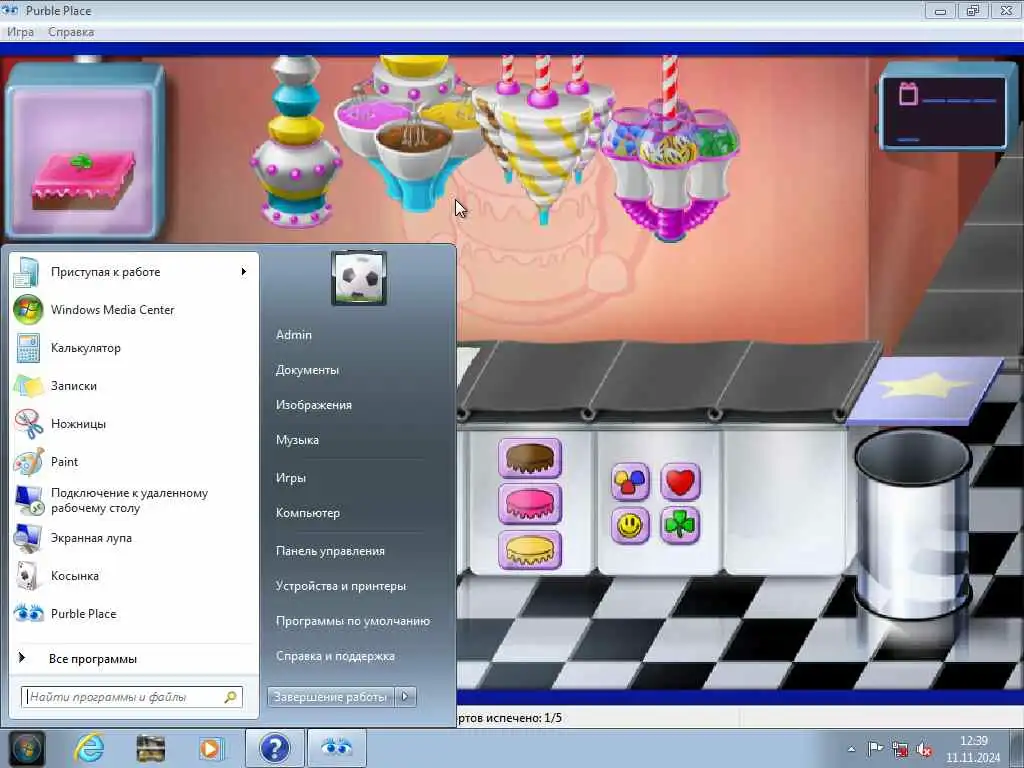Screen dimensions: 1024x768
Task: Click the Найти программы и файлы search field
Action: (x=132, y=697)
